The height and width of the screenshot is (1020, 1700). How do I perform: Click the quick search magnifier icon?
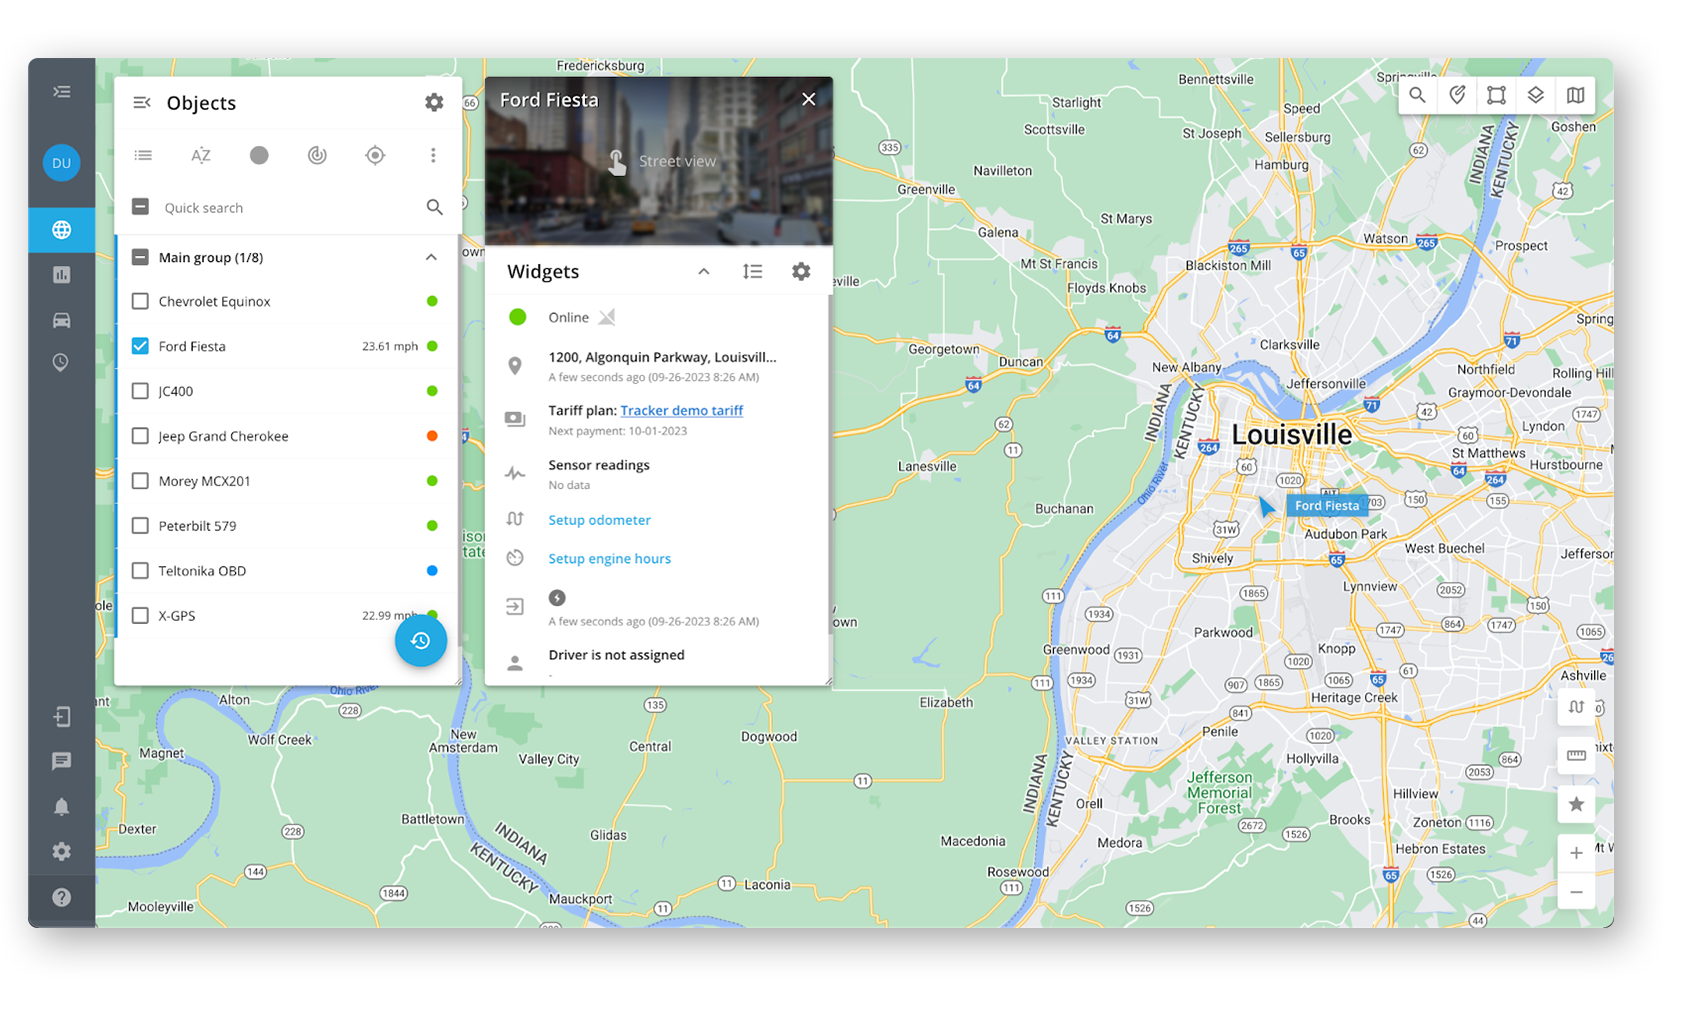435,207
